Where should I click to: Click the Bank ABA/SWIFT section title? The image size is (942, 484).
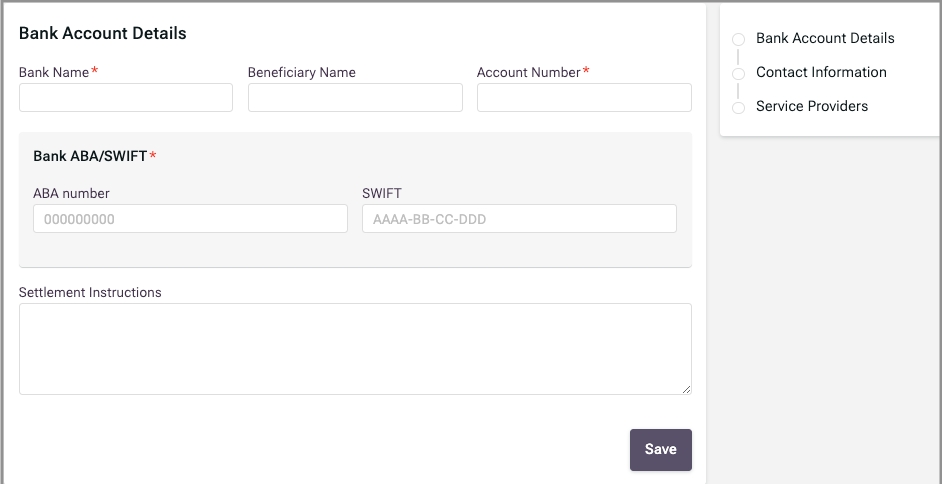click(90, 156)
